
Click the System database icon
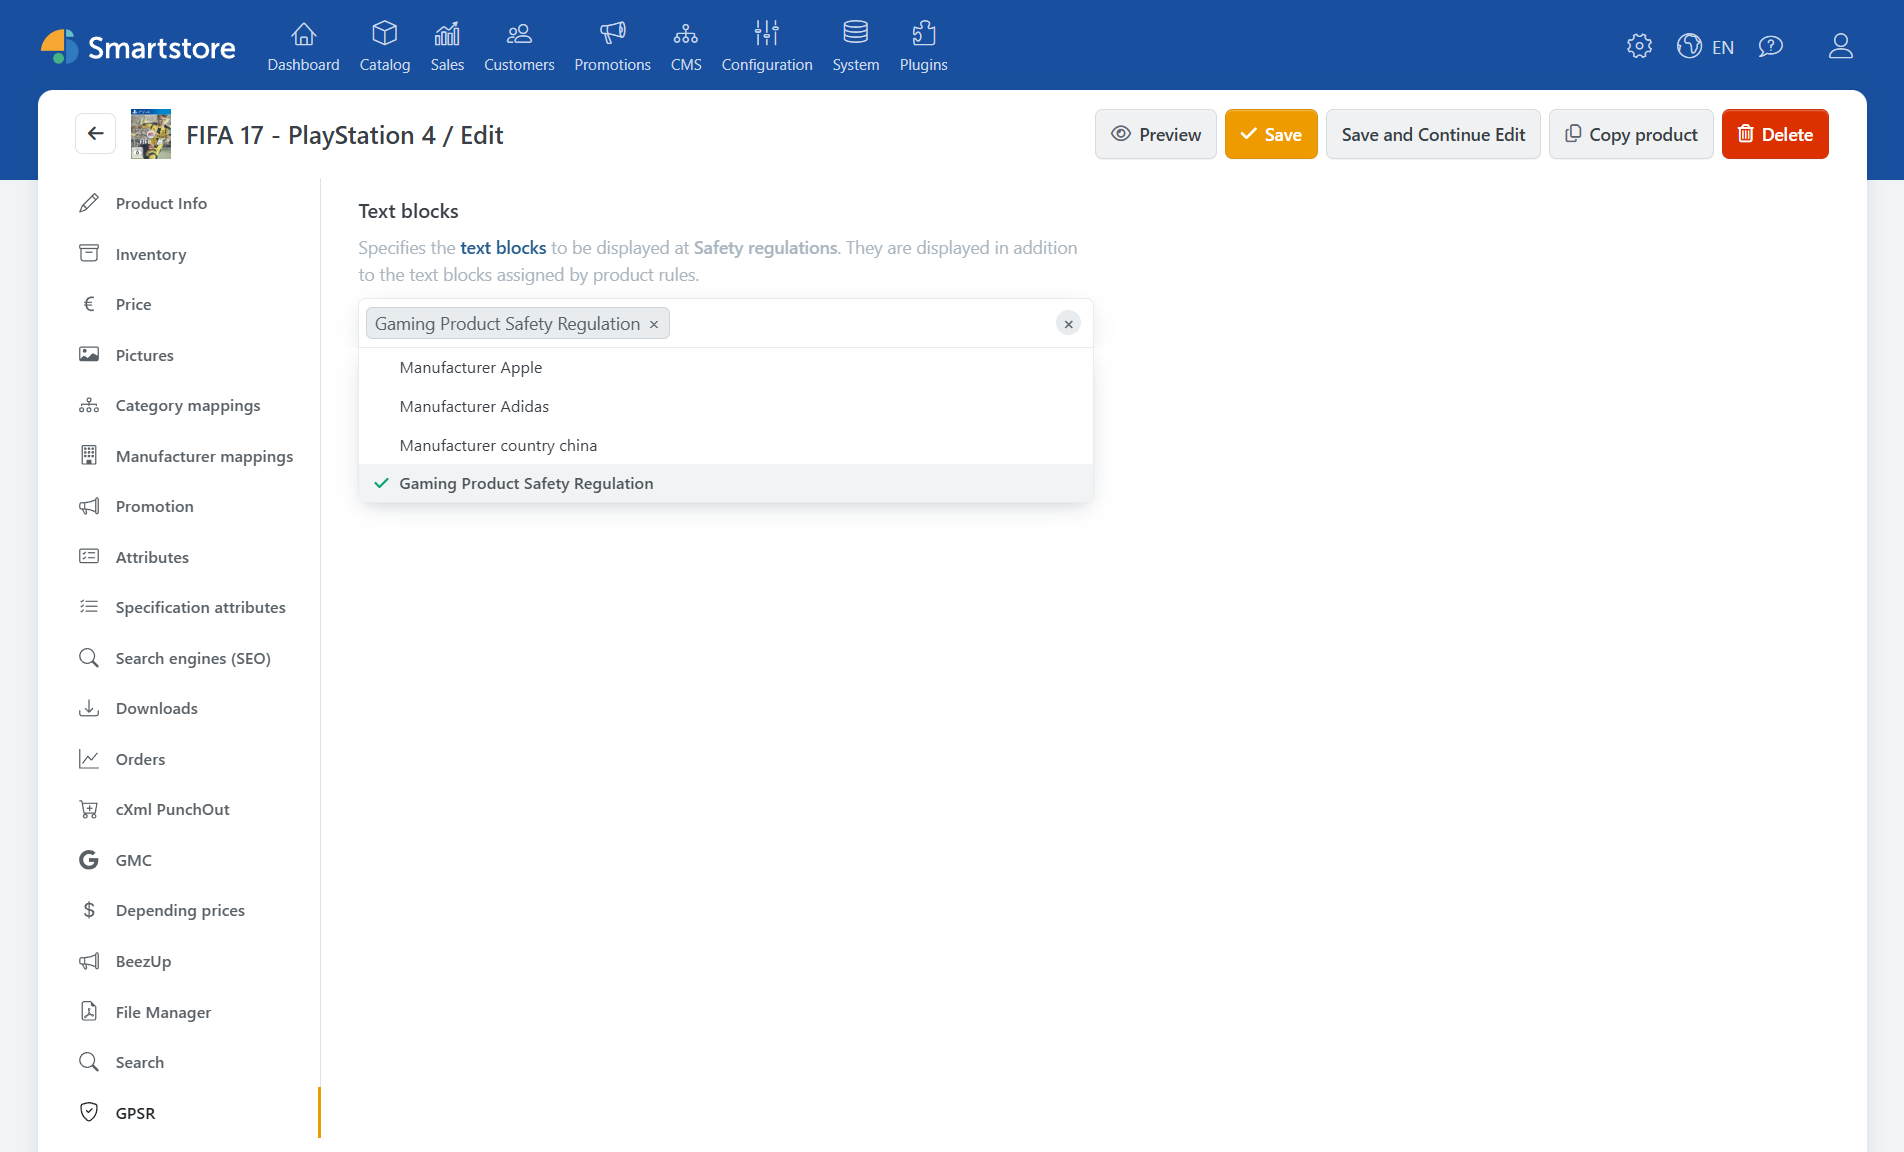[855, 32]
